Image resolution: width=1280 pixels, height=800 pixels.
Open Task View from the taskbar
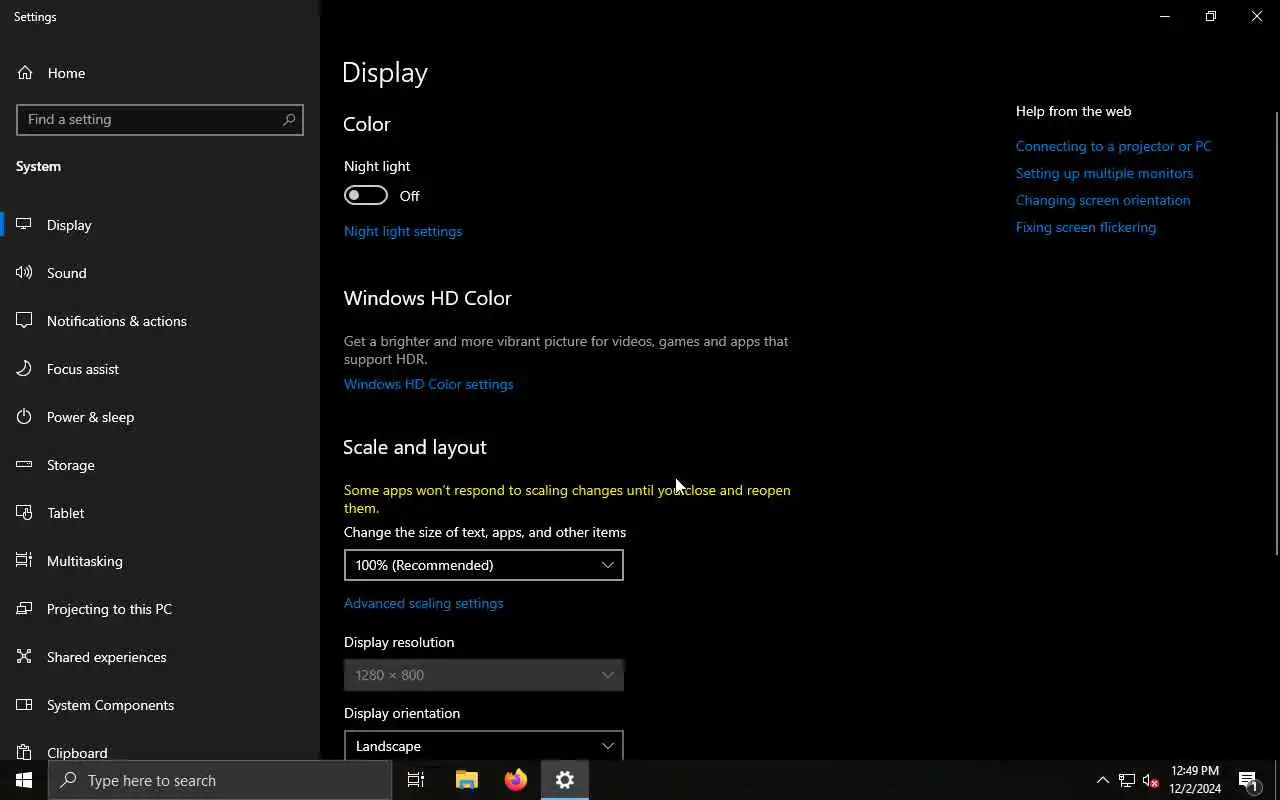pyautogui.click(x=416, y=780)
